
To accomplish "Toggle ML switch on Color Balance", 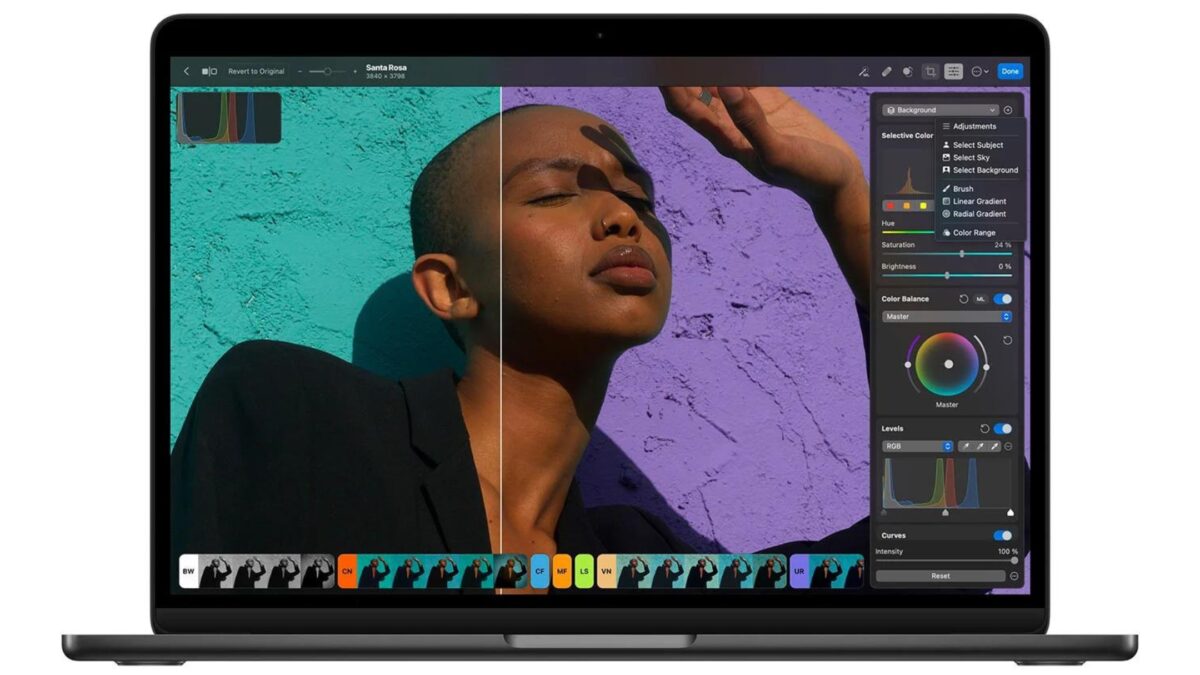I will pyautogui.click(x=981, y=298).
